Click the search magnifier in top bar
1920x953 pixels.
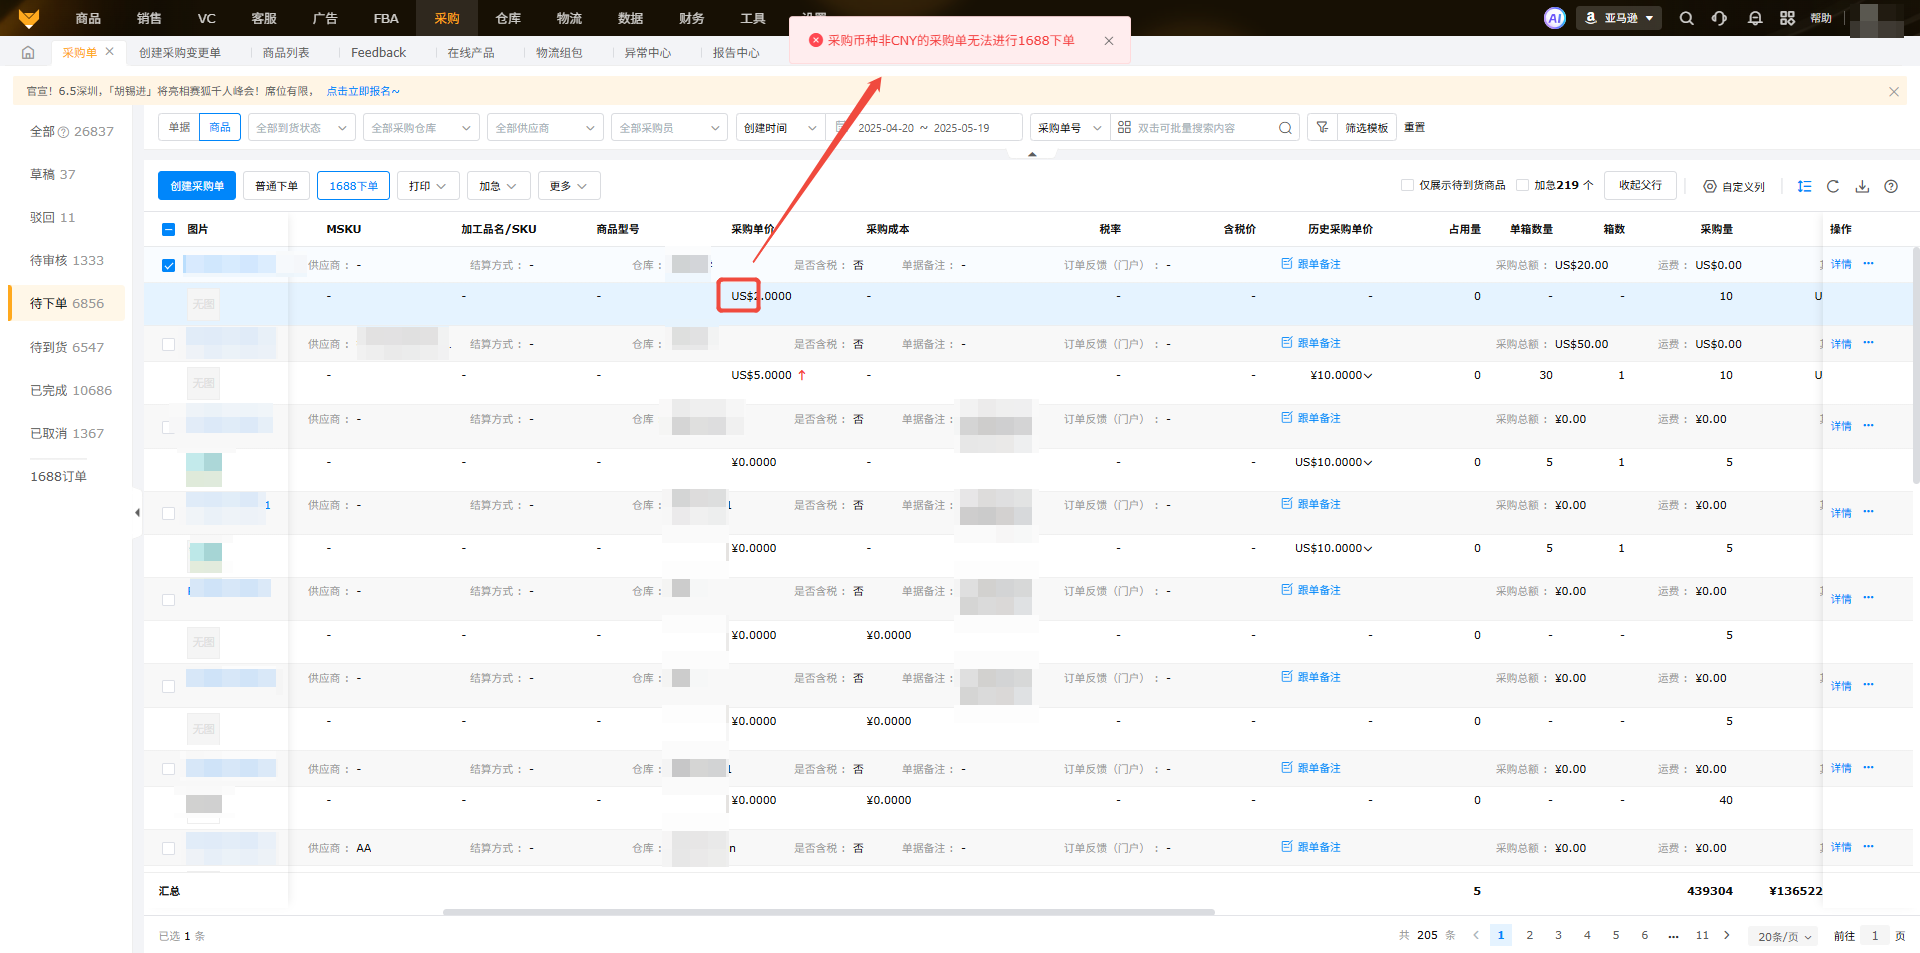[1686, 18]
